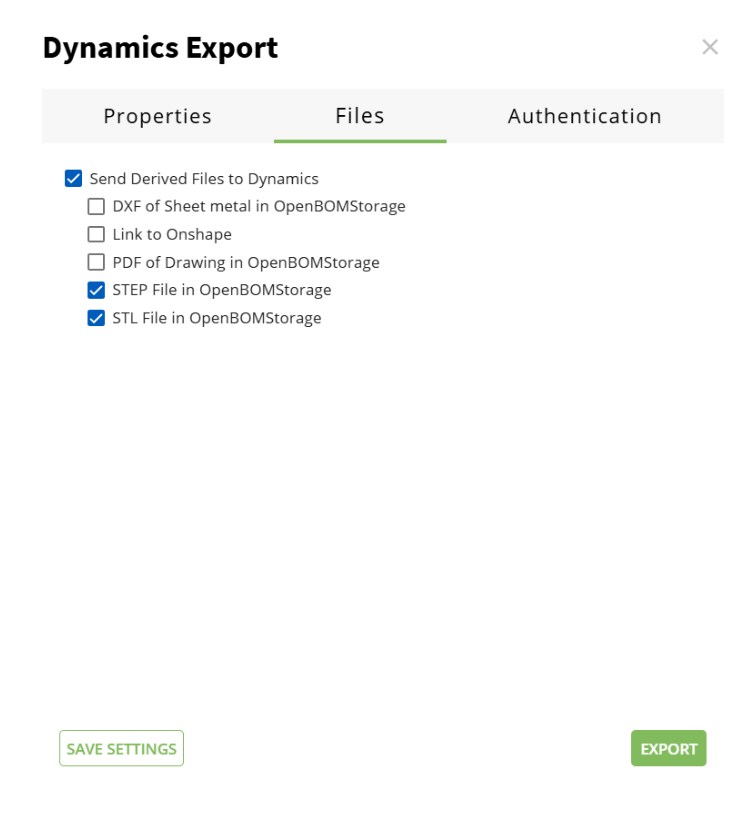Click the 'Send Derived Files to Dynamics' label
Screen dimensions: 753x817
[x=204, y=179]
